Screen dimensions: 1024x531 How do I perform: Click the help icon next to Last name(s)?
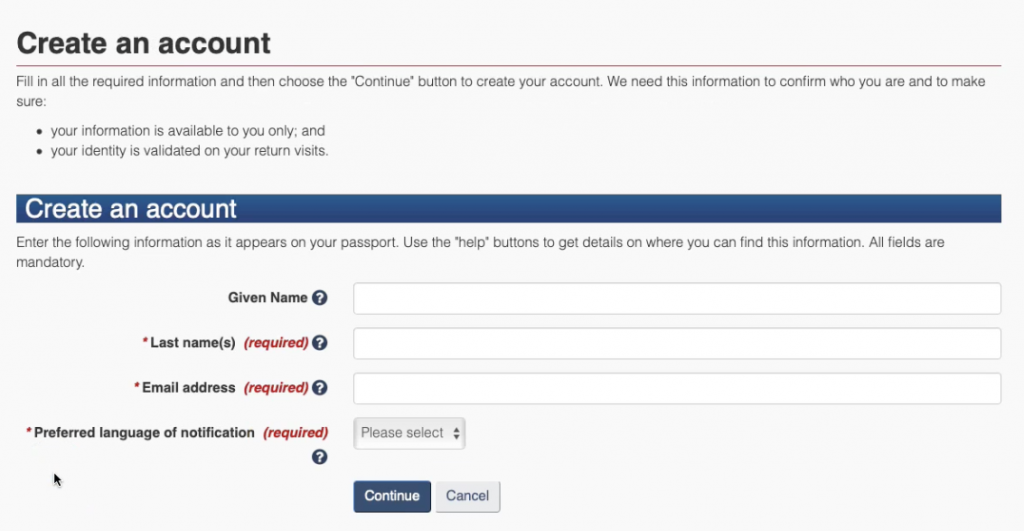(x=320, y=343)
